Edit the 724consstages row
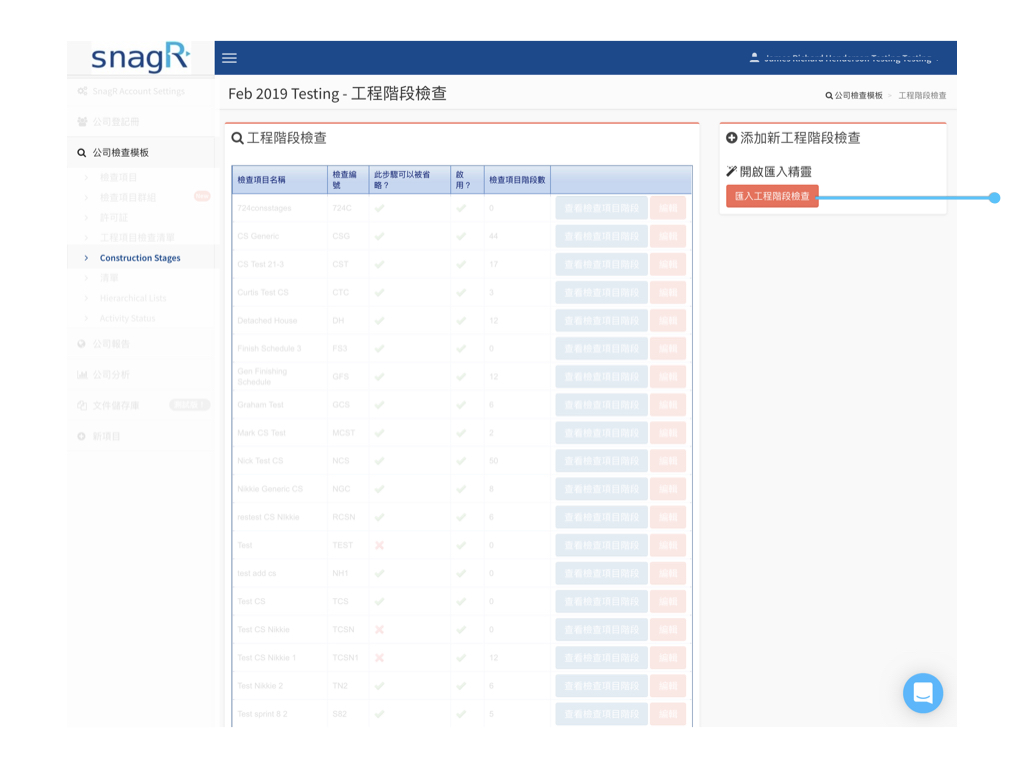Image resolution: width=1024 pixels, height=768 pixels. point(668,208)
